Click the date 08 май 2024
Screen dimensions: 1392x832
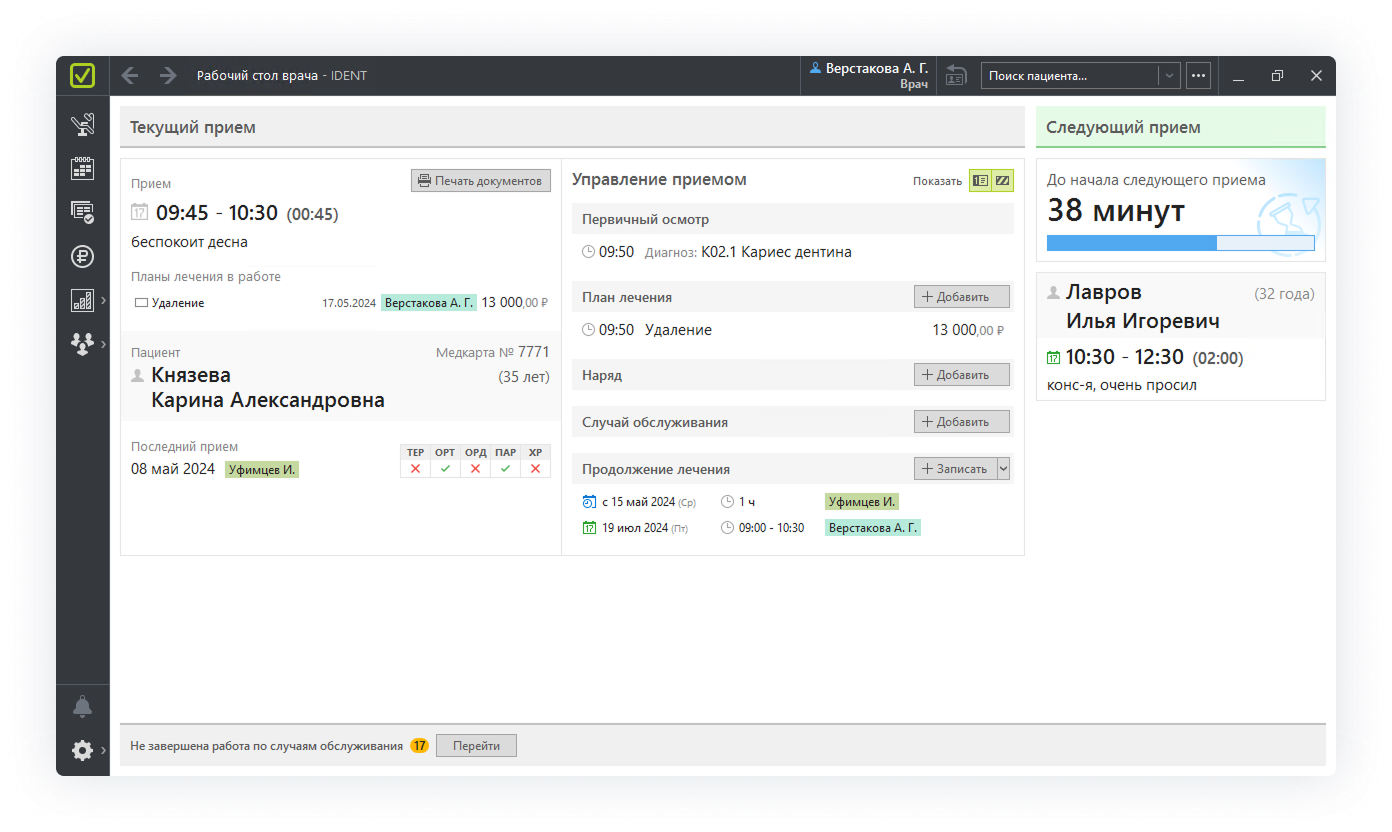[173, 469]
